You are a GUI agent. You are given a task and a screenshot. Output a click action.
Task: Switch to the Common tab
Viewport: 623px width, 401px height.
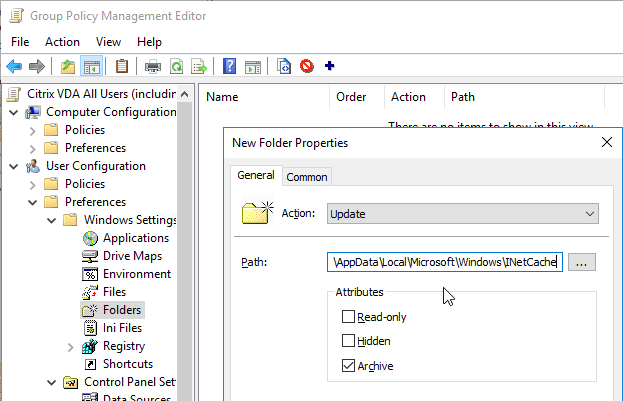click(x=307, y=177)
